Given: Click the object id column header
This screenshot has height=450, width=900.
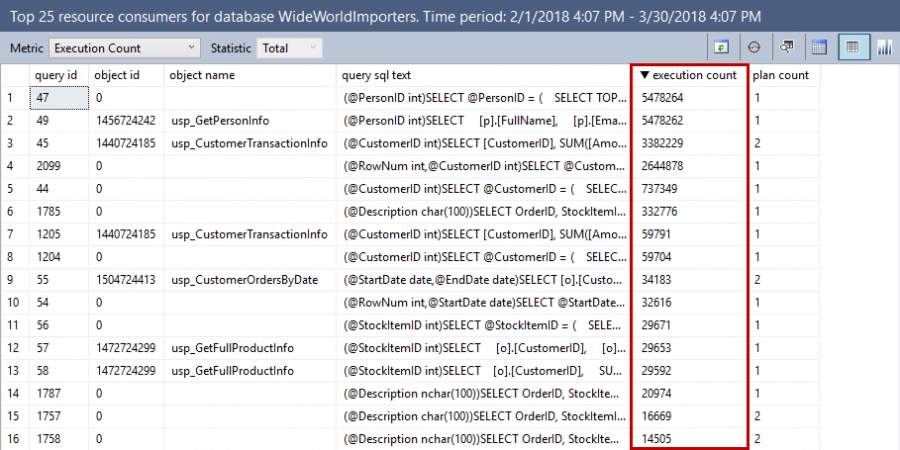Looking at the screenshot, I should pyautogui.click(x=116, y=75).
